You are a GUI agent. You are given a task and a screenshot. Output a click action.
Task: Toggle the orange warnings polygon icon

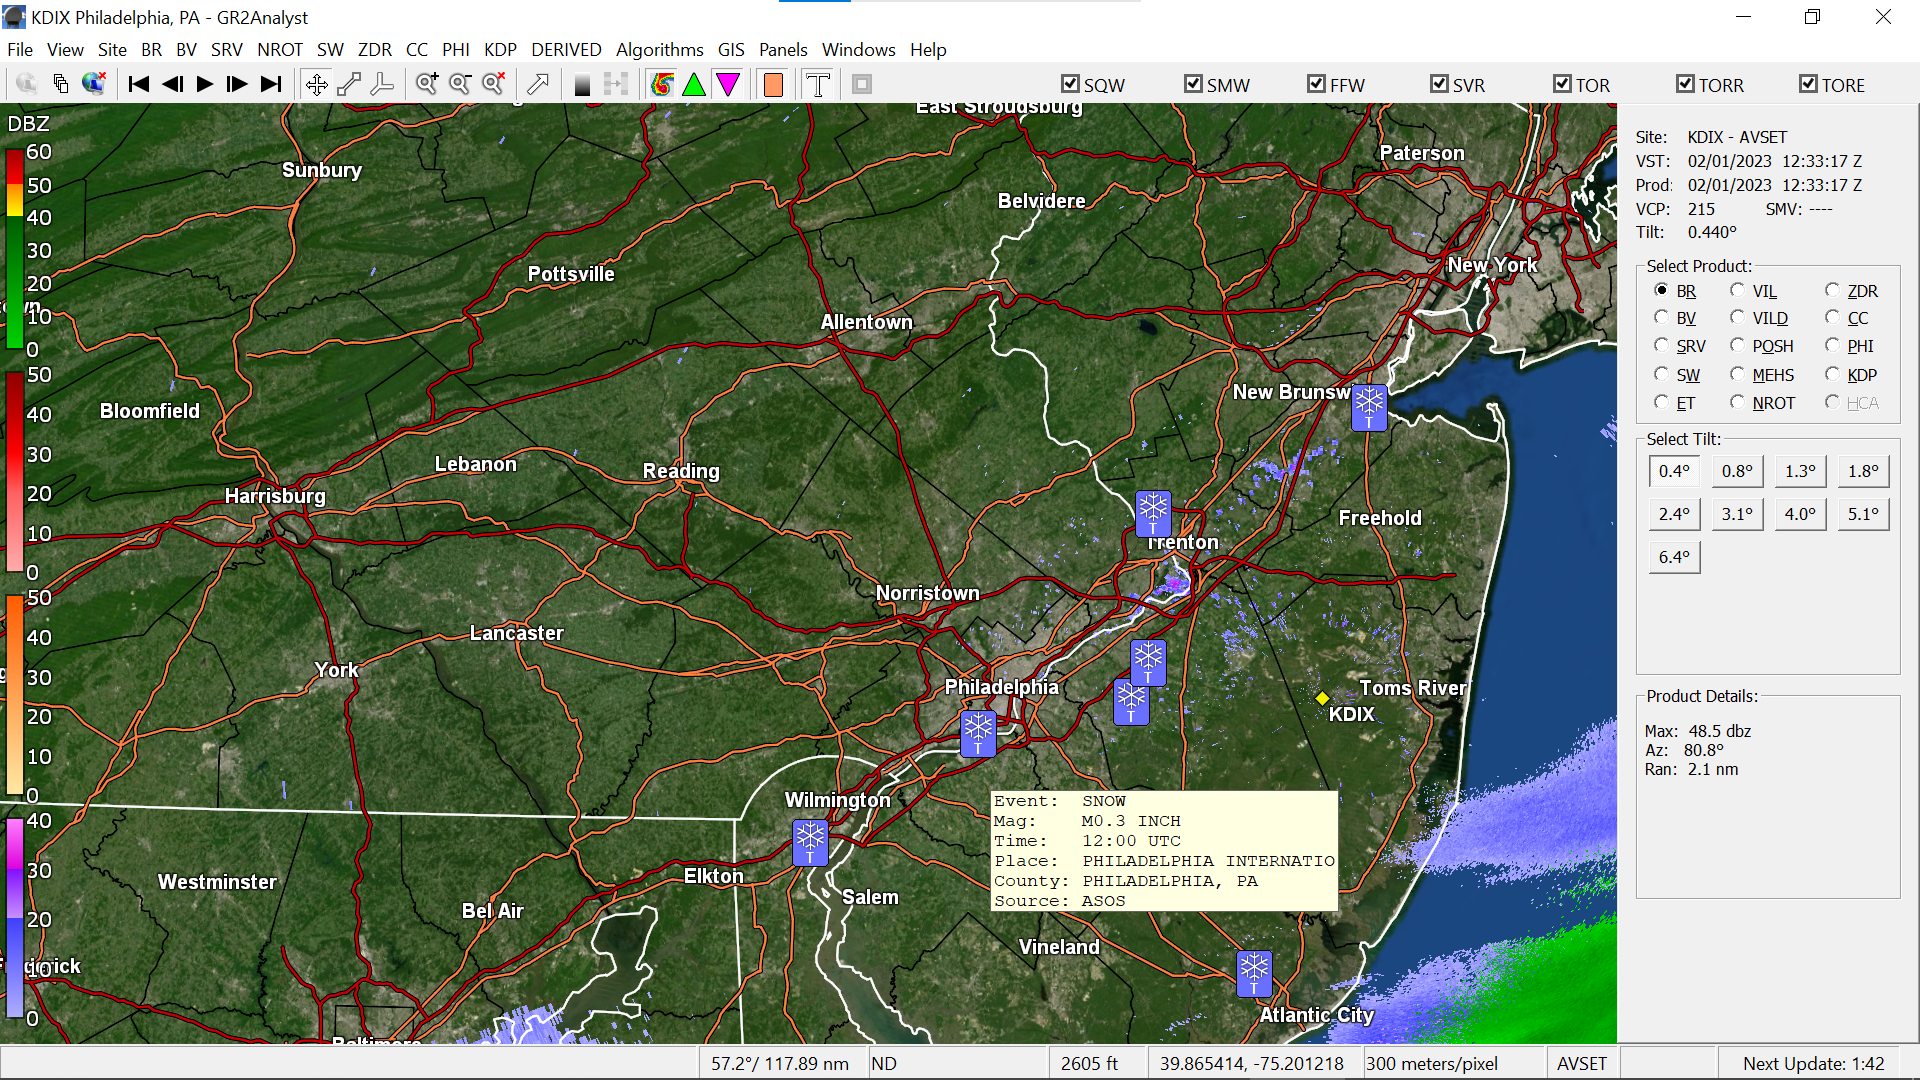point(773,85)
